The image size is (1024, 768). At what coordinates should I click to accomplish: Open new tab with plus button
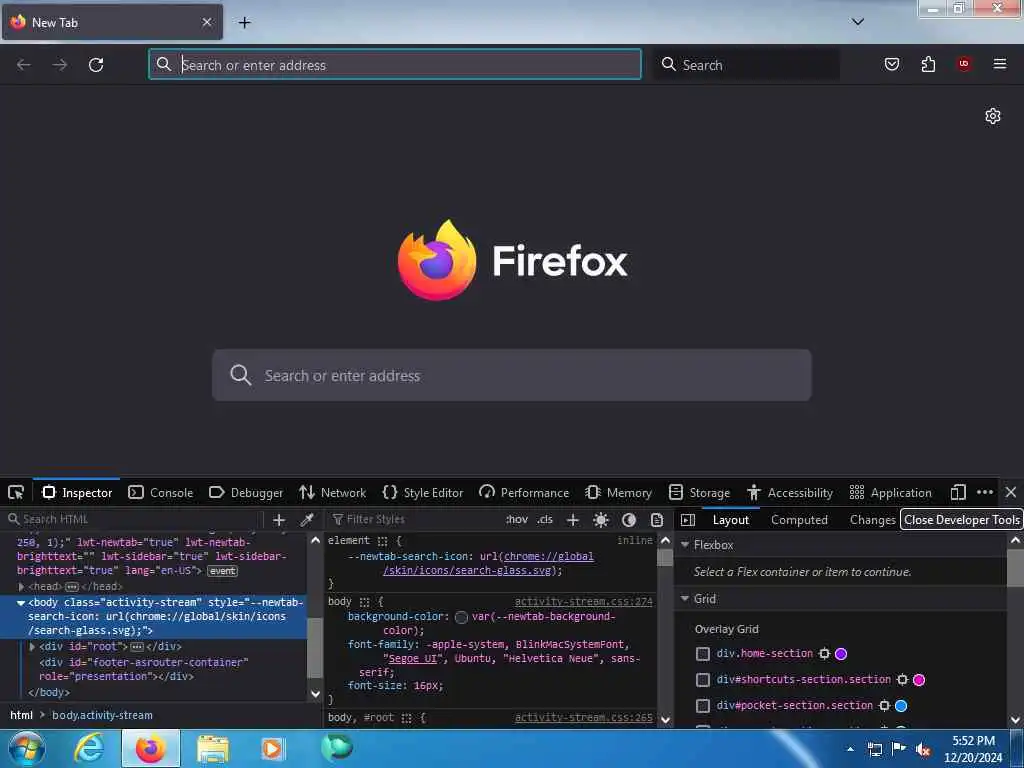click(244, 22)
